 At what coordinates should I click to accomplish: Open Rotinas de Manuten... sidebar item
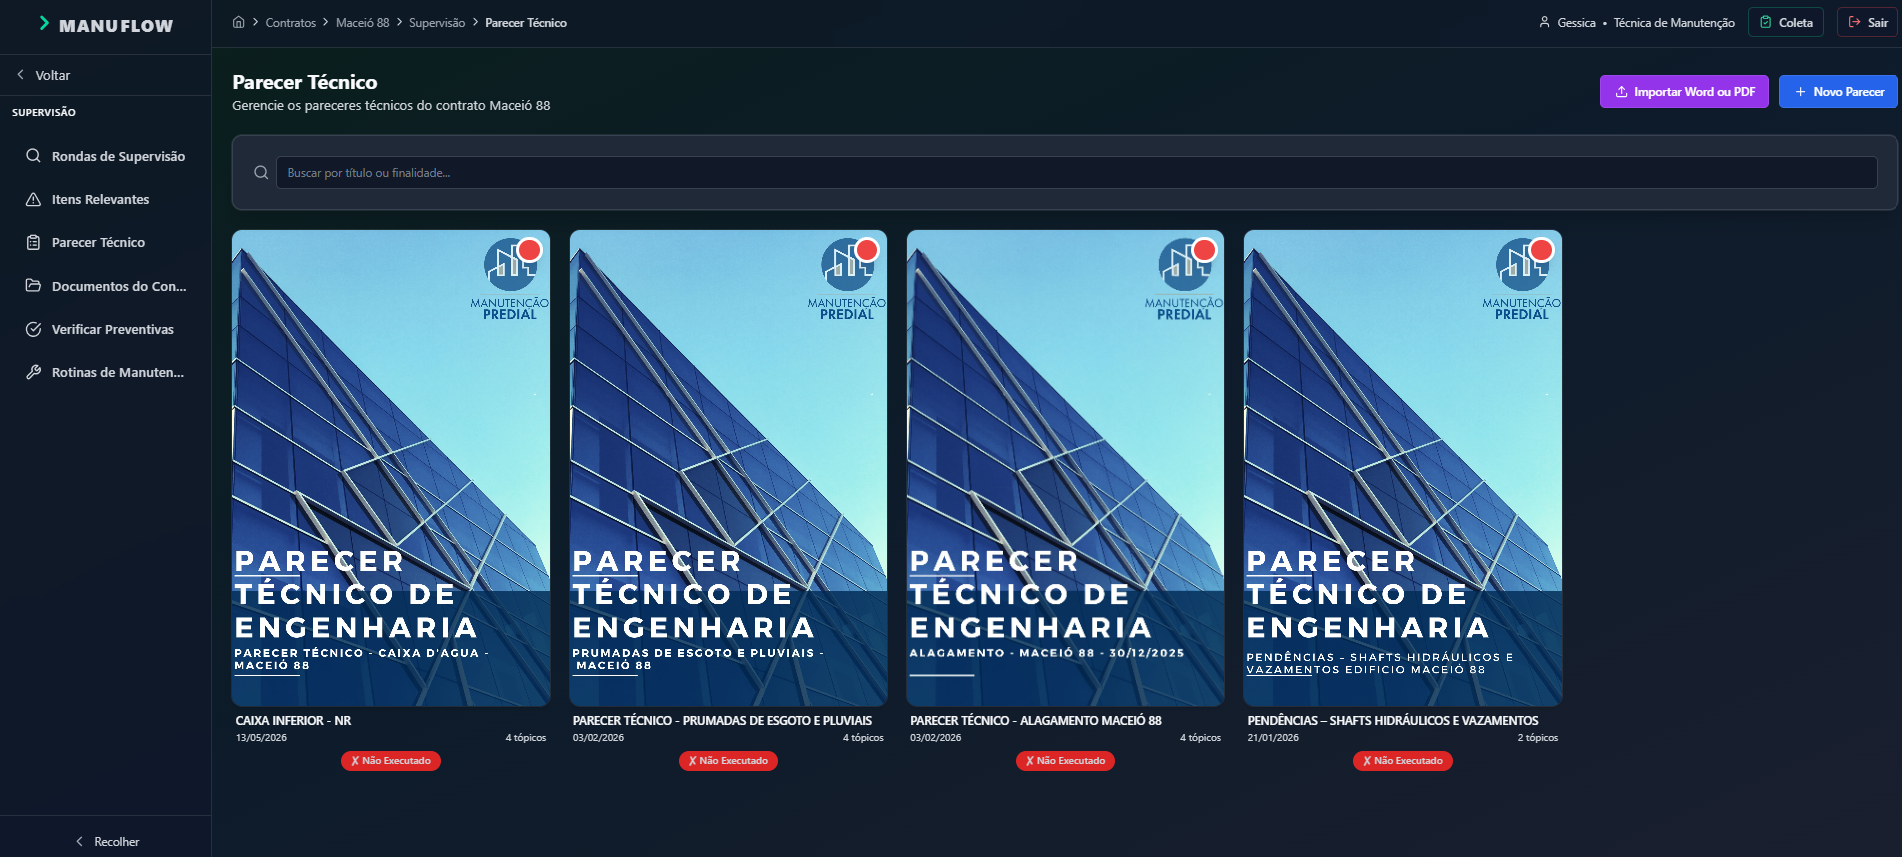pos(106,372)
